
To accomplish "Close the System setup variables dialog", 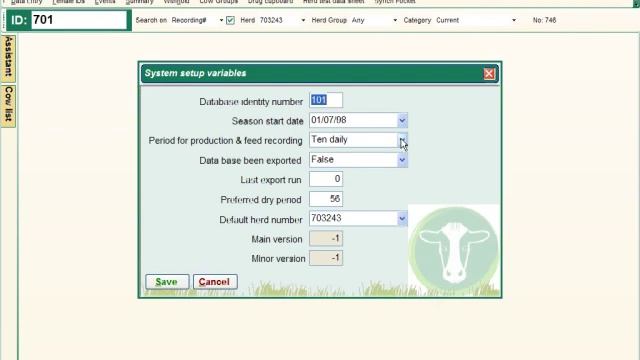I will coord(489,73).
